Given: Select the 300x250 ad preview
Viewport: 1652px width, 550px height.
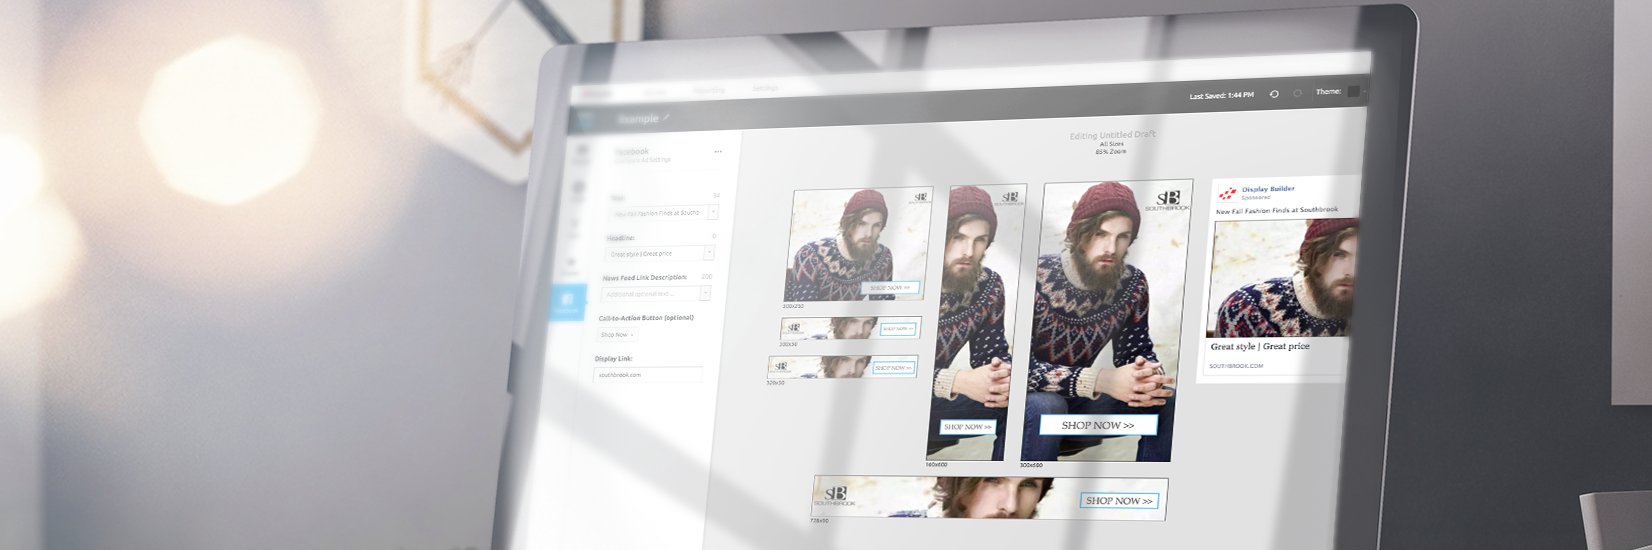Looking at the screenshot, I should click(857, 245).
